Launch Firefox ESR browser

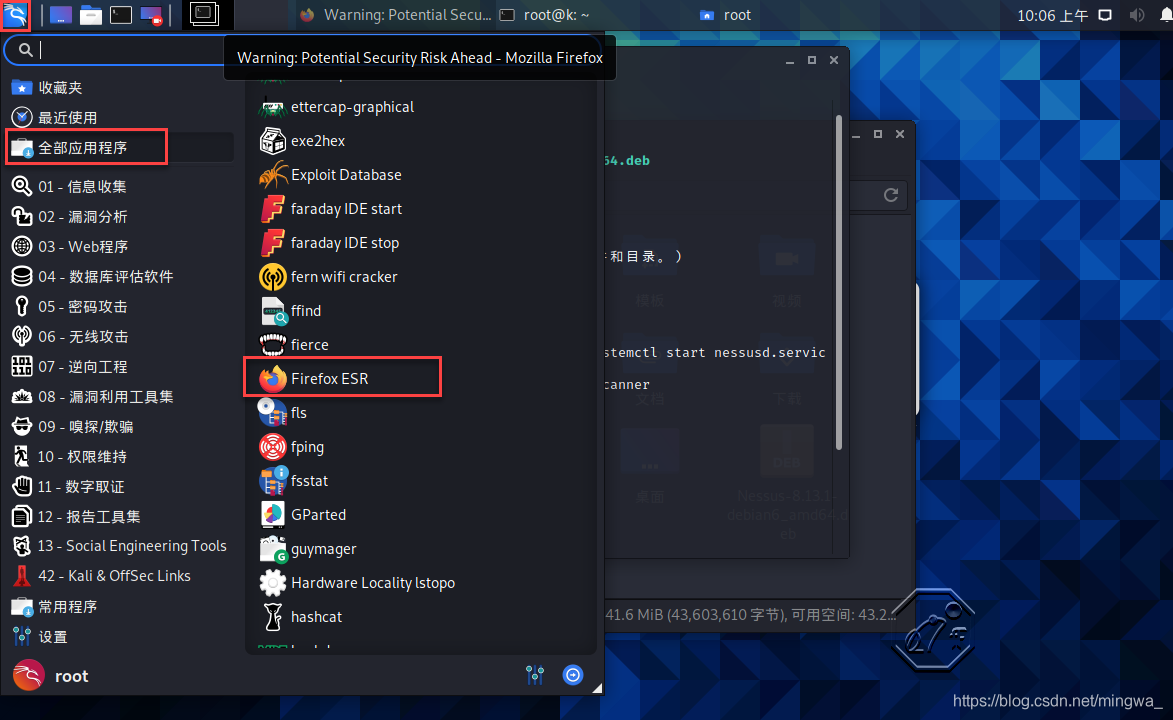(420, 379)
